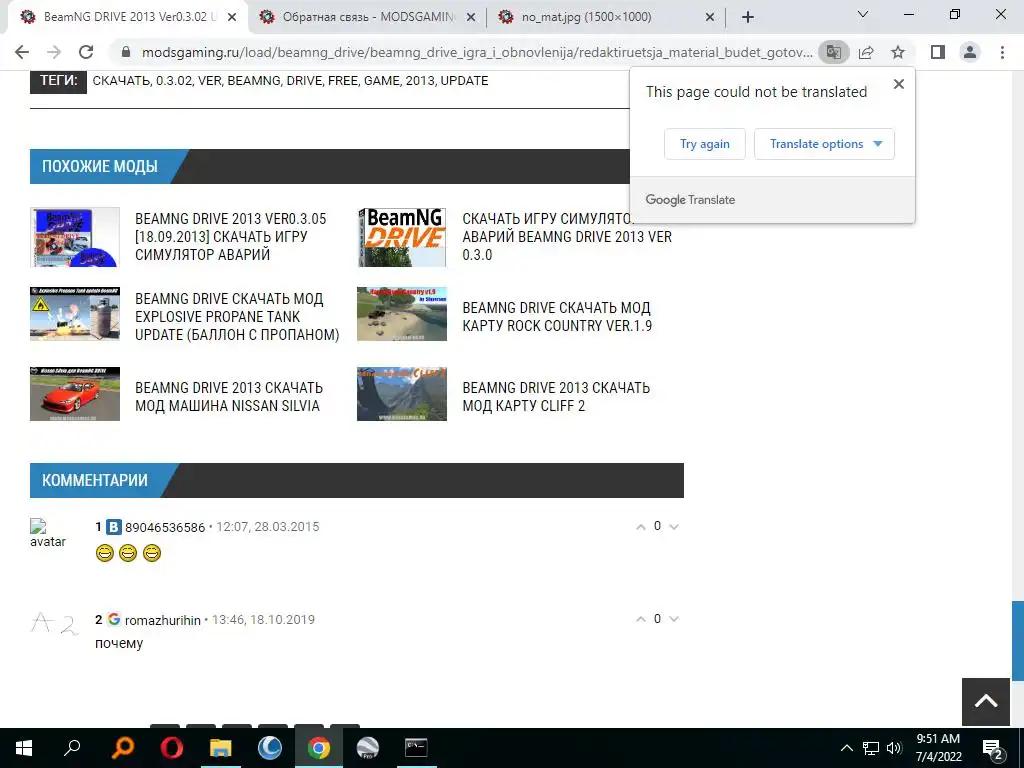Click the BeamNG DRIVE logo thumbnail
The width and height of the screenshot is (1024, 768).
coord(402,237)
